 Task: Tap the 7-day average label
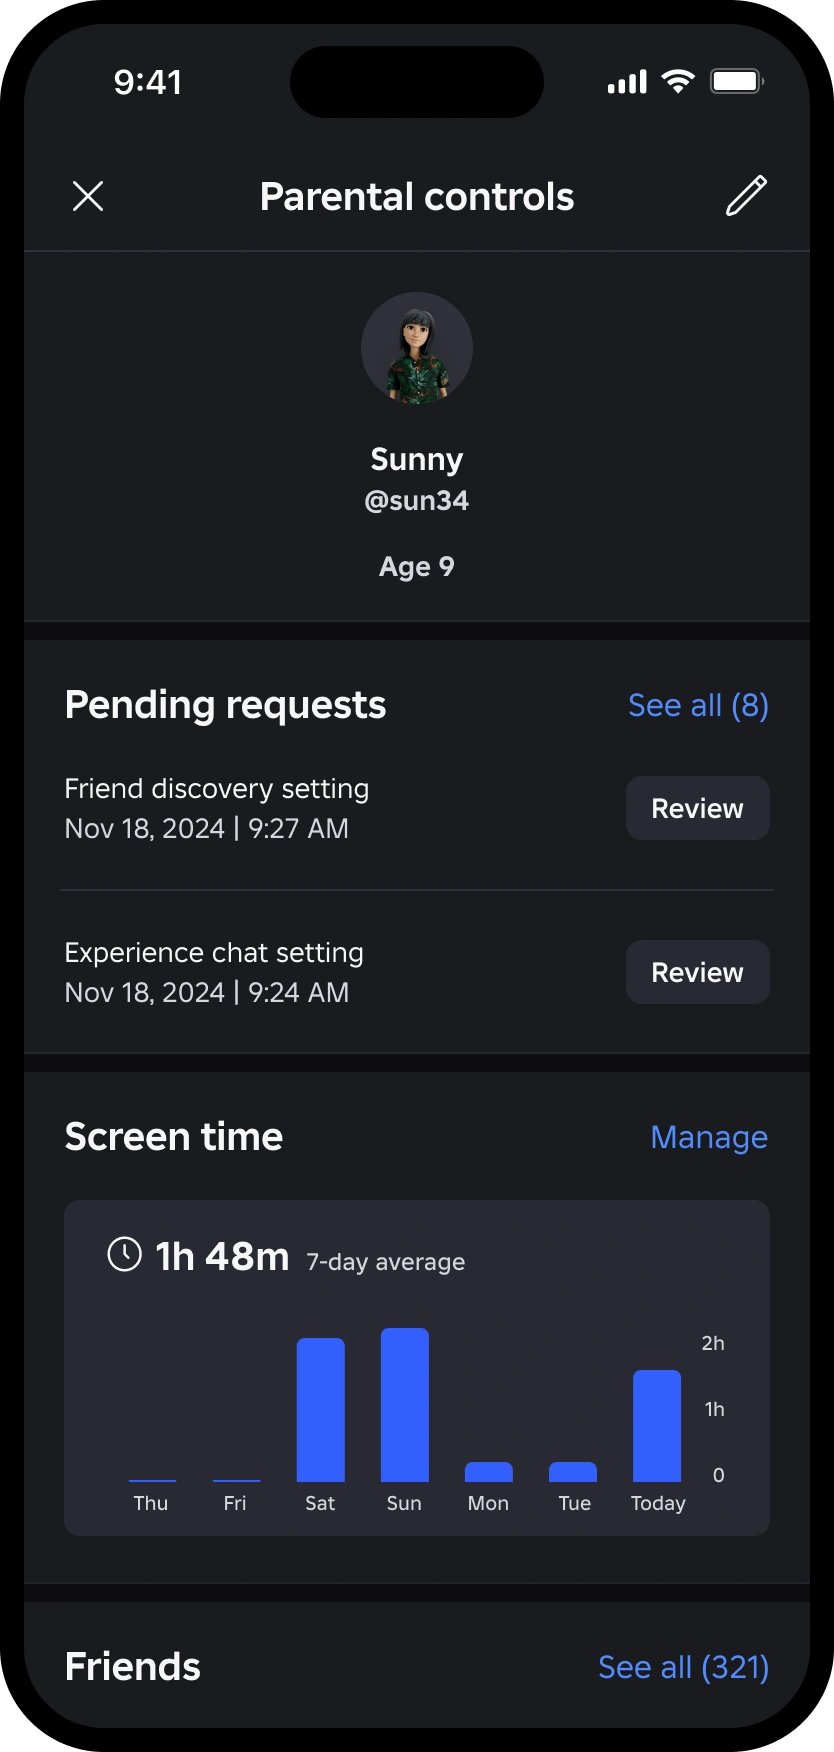(386, 1262)
